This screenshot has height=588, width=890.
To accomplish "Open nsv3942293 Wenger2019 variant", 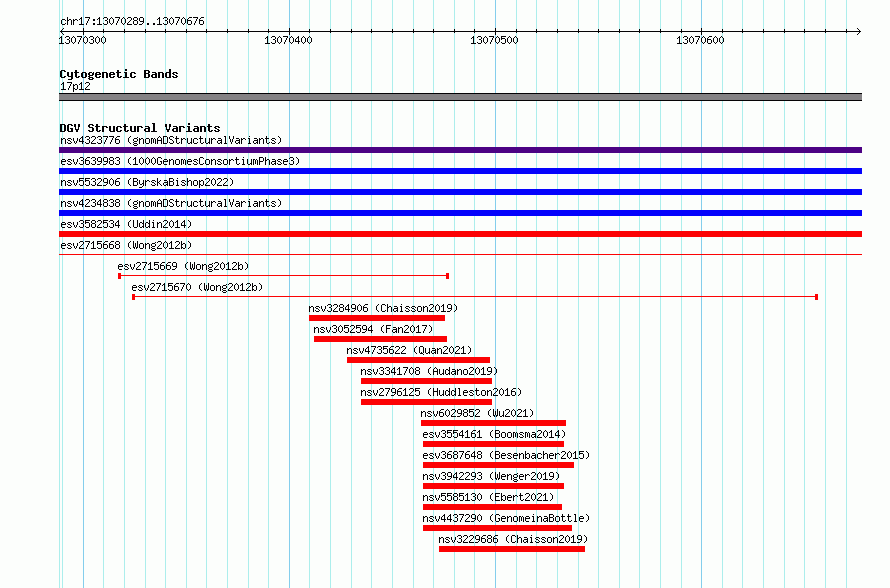I will coord(491,476).
